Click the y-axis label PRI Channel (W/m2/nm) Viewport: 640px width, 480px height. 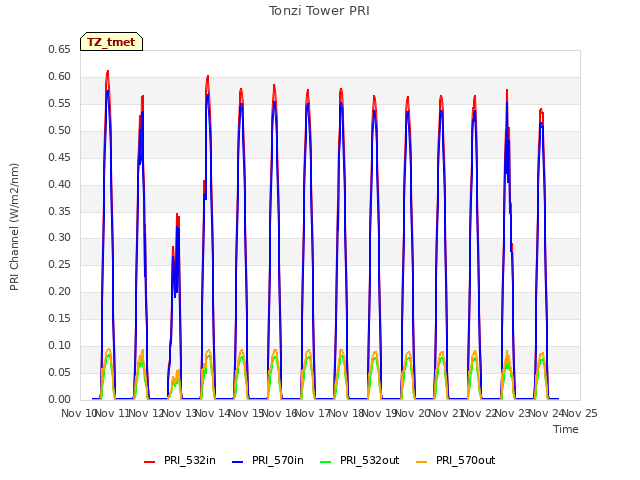click(x=14, y=227)
